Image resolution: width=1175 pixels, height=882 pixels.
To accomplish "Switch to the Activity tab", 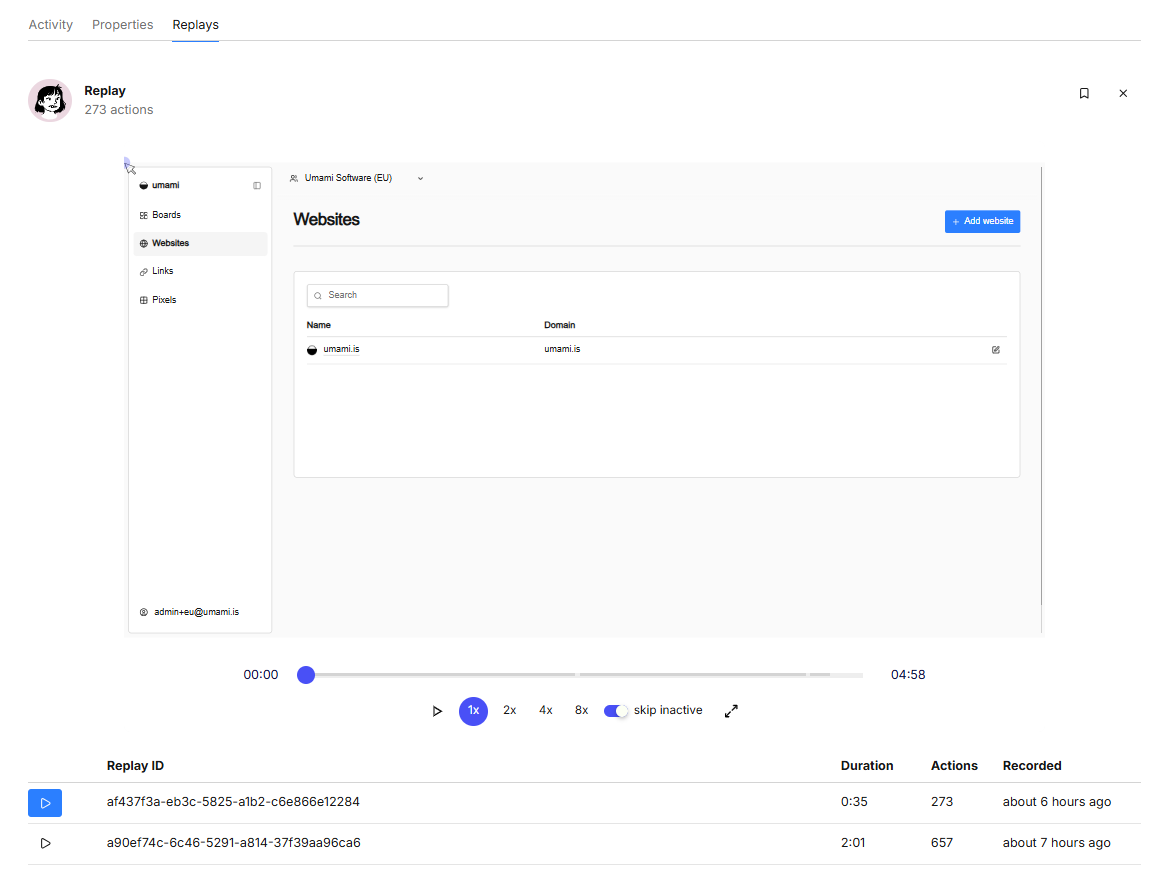I will [x=50, y=25].
